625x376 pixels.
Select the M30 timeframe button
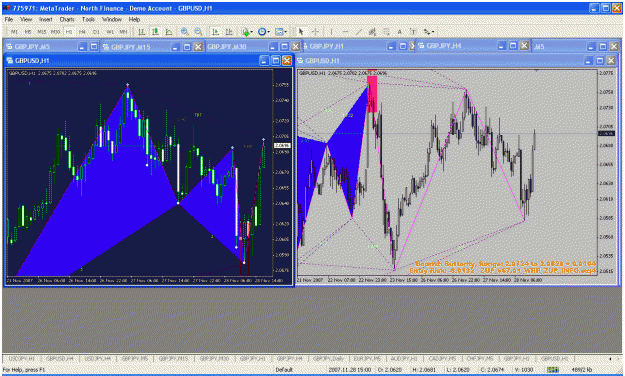pos(55,32)
